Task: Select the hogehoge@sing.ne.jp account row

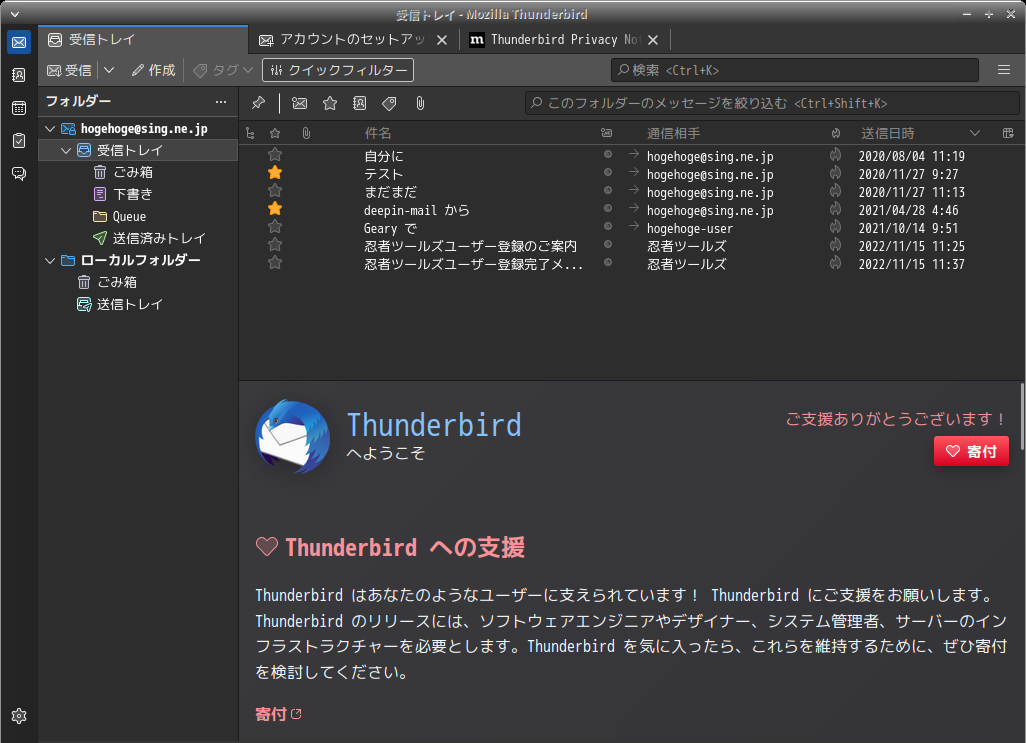Action: (138, 129)
